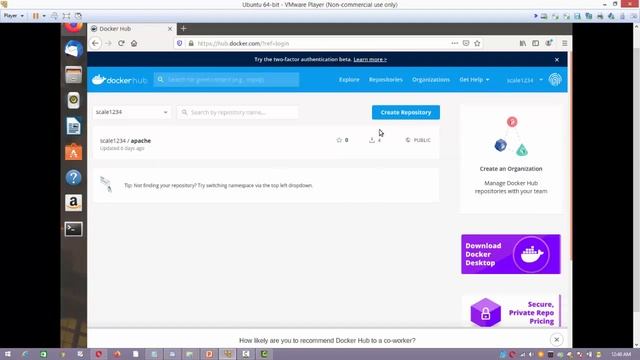Close the recommend Docker Hub survey

pos(556,340)
